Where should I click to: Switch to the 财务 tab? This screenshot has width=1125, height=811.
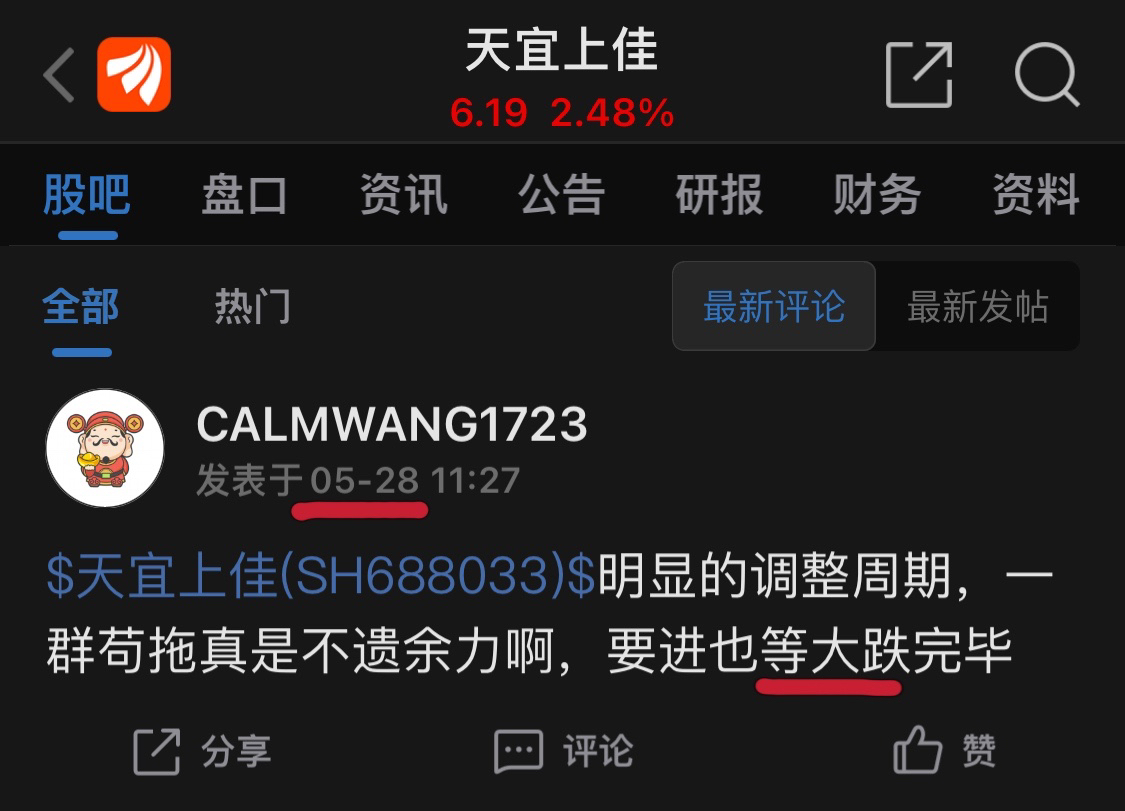click(877, 194)
